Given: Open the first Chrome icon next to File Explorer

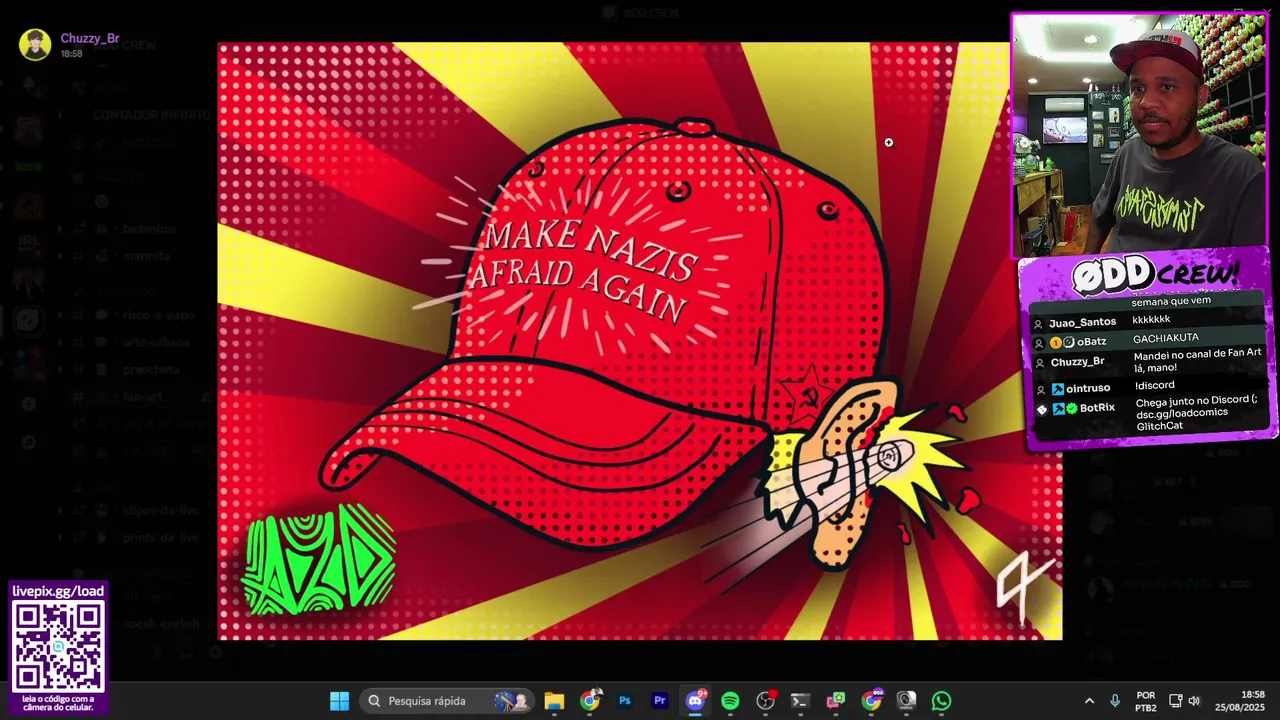Looking at the screenshot, I should (590, 701).
